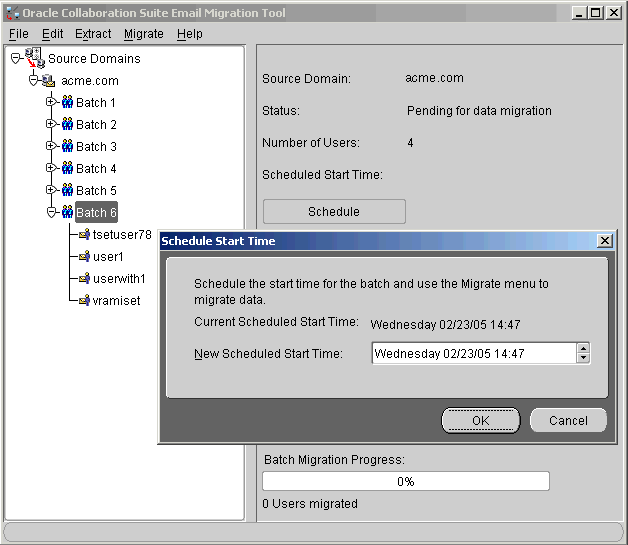Select the Batch 5 label
628x545 pixels.
pos(96,191)
